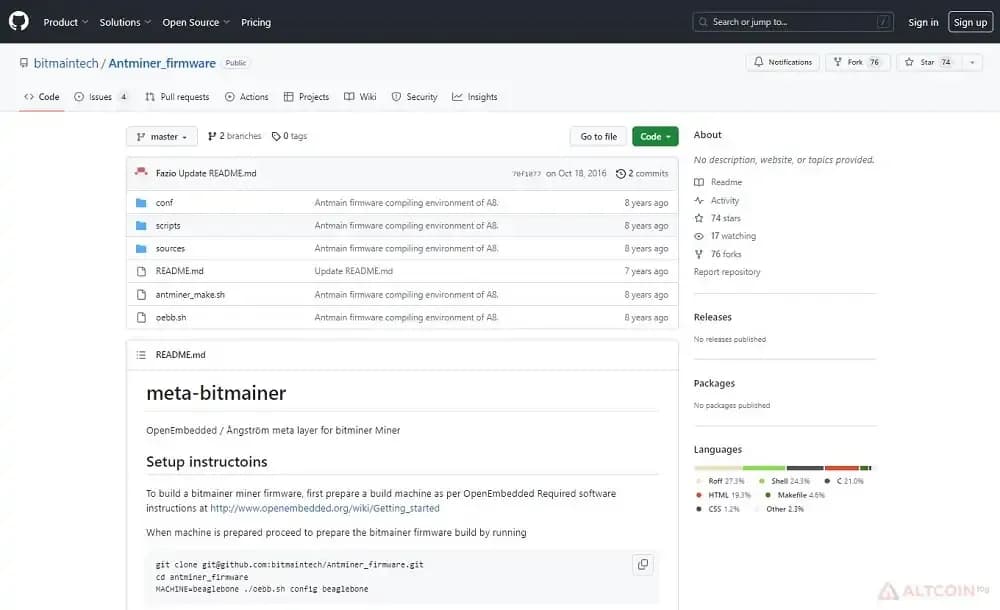Open the master branch selector

(x=162, y=137)
